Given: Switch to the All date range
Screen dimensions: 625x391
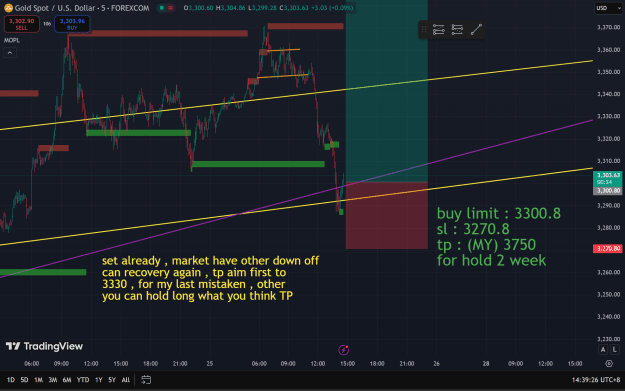Looking at the screenshot, I should click(x=126, y=380).
